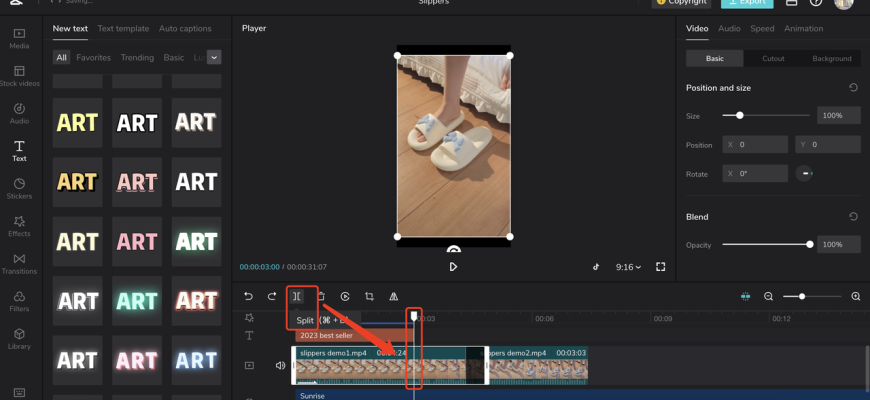Undo the last timeline edit
This screenshot has height=400, width=870.
coord(249,296)
